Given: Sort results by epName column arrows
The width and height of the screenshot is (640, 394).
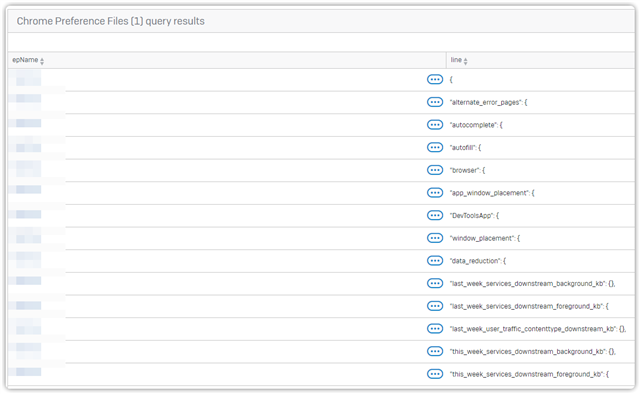Looking at the screenshot, I should click(42, 61).
